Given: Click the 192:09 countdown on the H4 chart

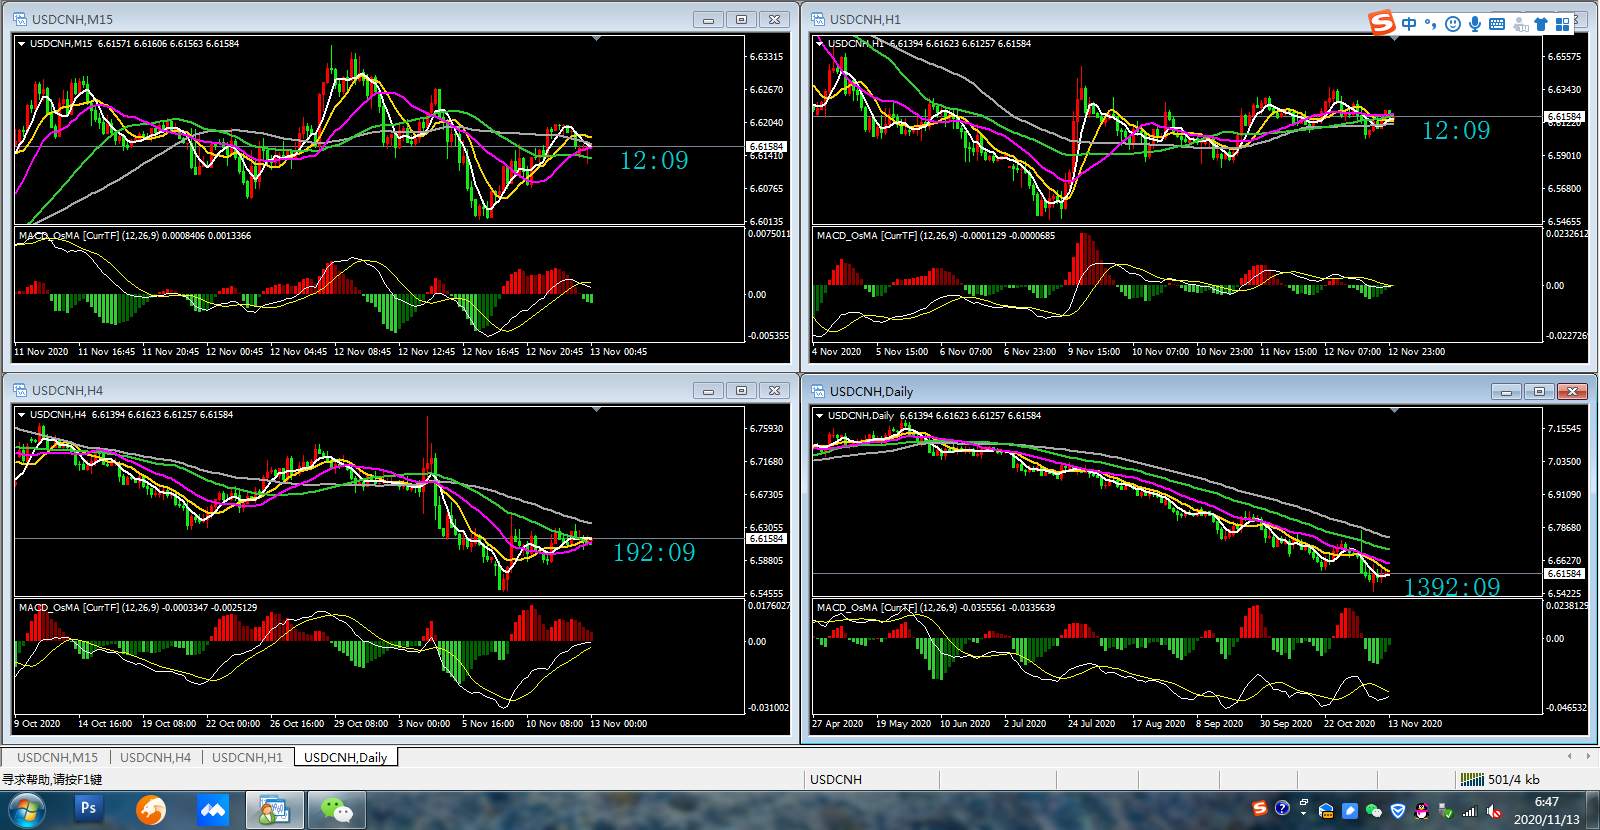Looking at the screenshot, I should (654, 552).
